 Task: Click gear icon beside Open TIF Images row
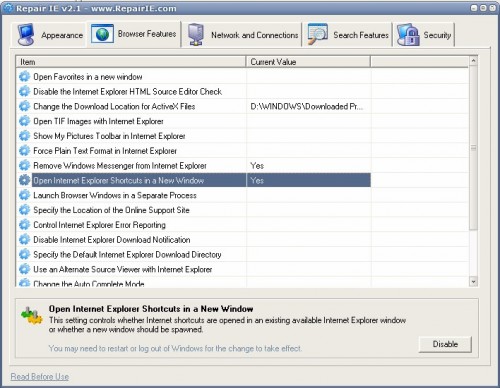[24, 121]
